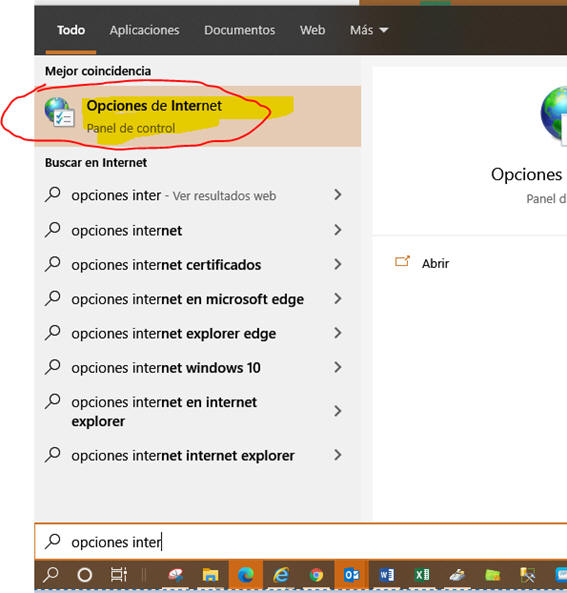Open Google Chrome from the taskbar
Image resolution: width=567 pixels, height=593 pixels.
pyautogui.click(x=316, y=575)
